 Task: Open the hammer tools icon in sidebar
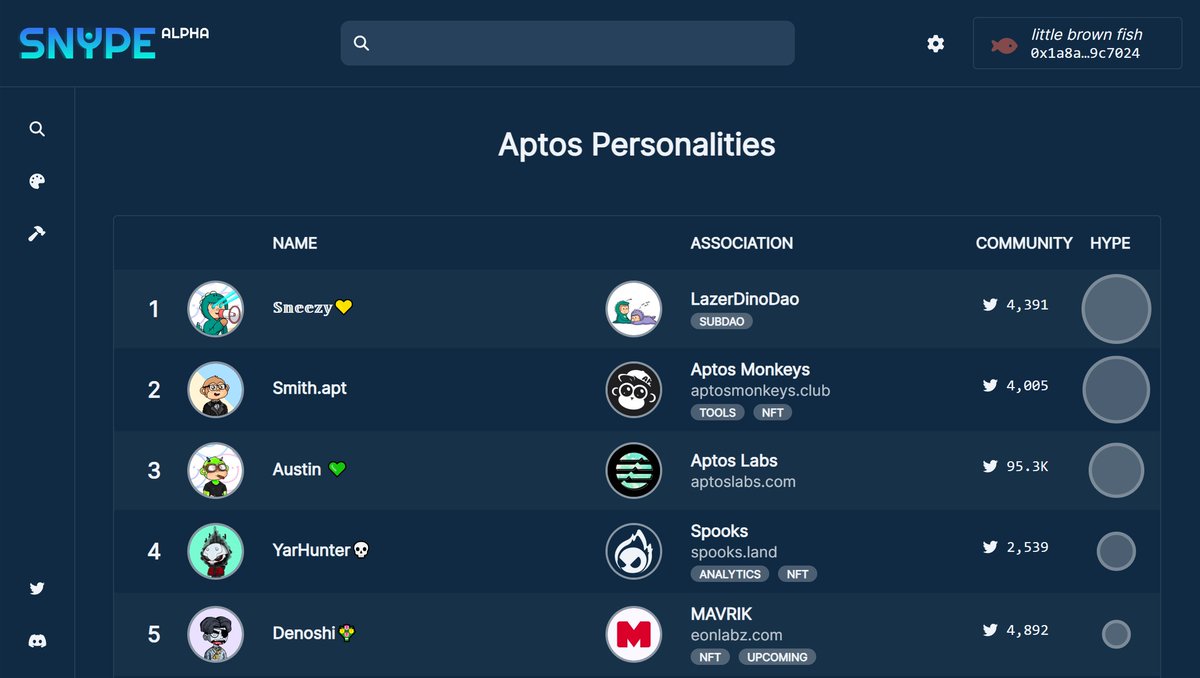coord(37,233)
